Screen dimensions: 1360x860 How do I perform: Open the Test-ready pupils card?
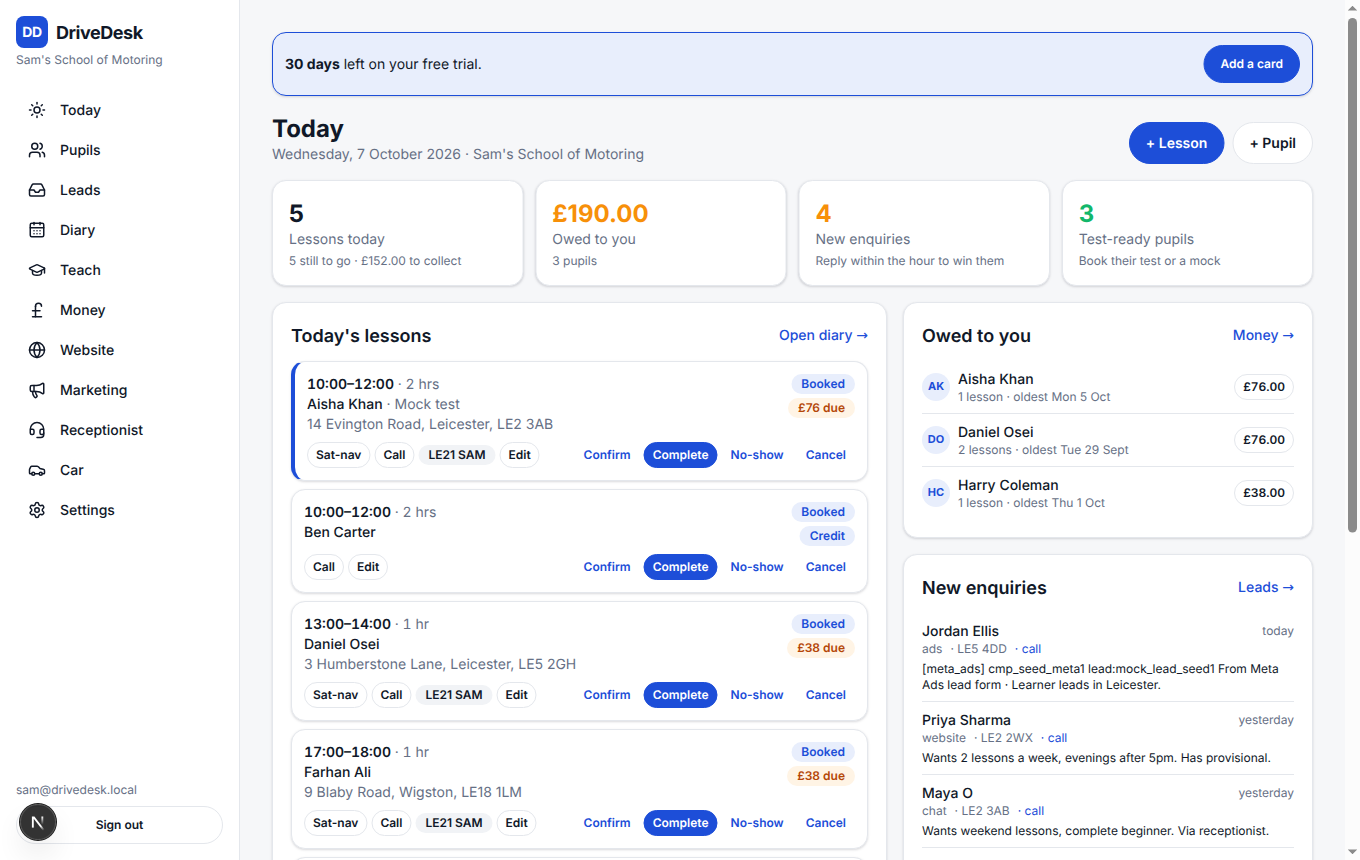pyautogui.click(x=1187, y=233)
